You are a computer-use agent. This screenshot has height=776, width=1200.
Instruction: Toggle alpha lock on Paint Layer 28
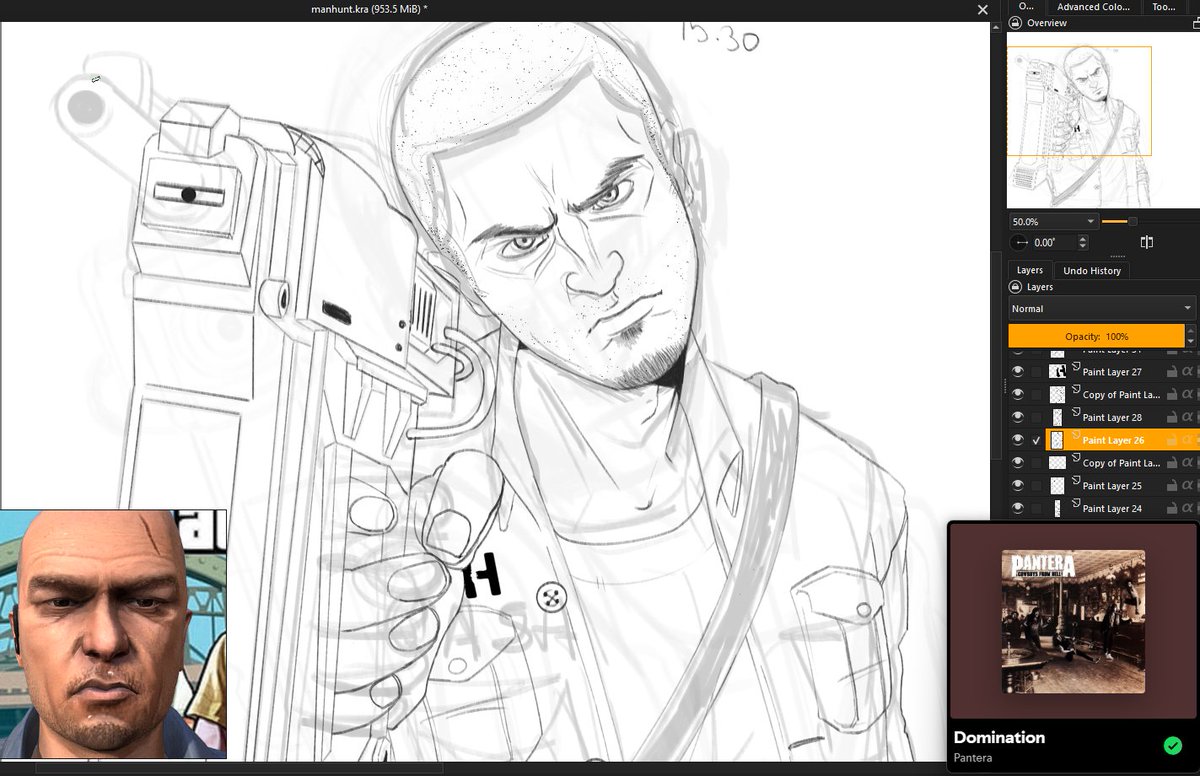[x=1187, y=417]
